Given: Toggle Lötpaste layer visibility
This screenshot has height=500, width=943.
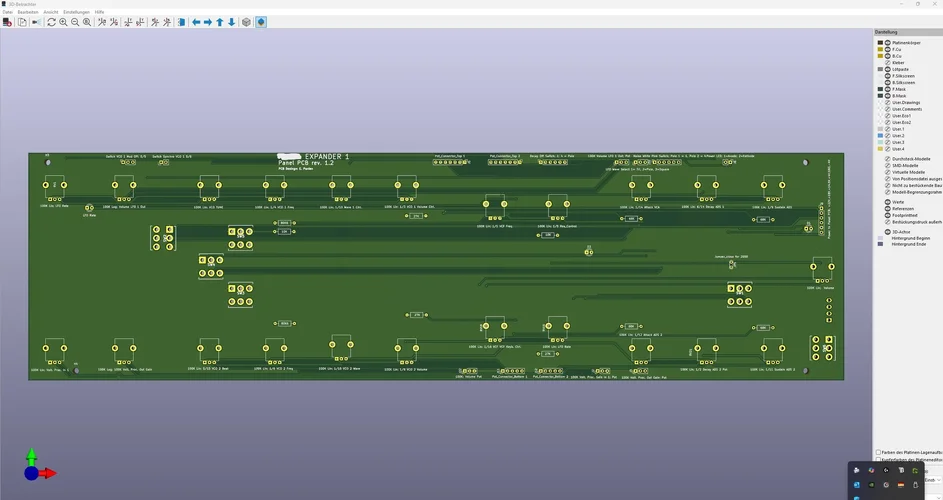Looking at the screenshot, I should pos(888,69).
